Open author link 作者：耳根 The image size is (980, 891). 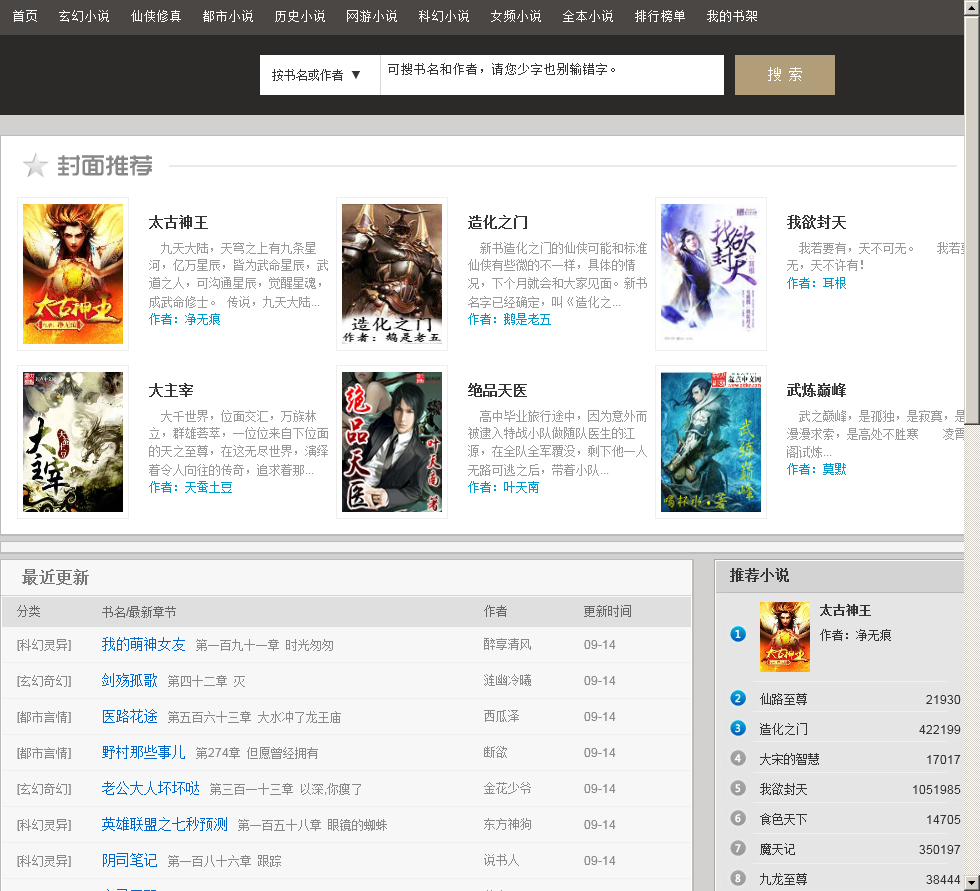[816, 283]
